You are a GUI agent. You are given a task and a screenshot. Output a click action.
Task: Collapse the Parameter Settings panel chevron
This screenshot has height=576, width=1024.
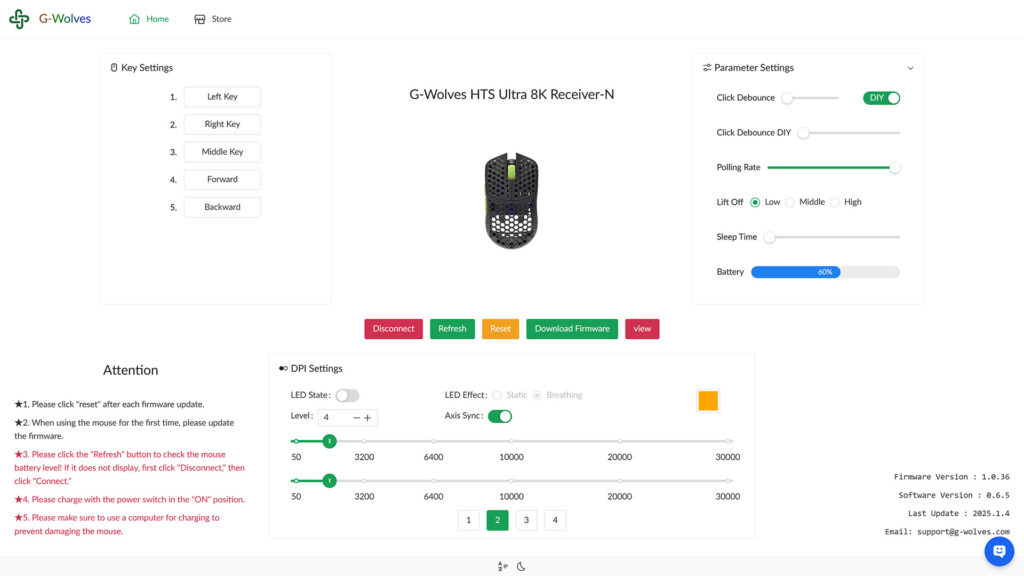910,68
